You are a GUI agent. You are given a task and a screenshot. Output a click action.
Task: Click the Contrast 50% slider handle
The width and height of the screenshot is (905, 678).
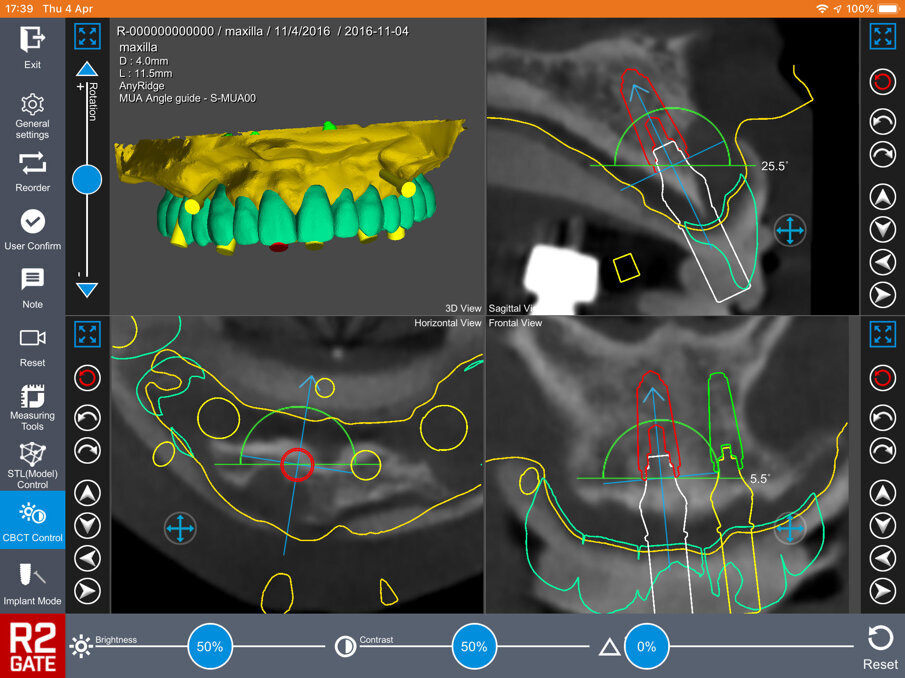[473, 647]
